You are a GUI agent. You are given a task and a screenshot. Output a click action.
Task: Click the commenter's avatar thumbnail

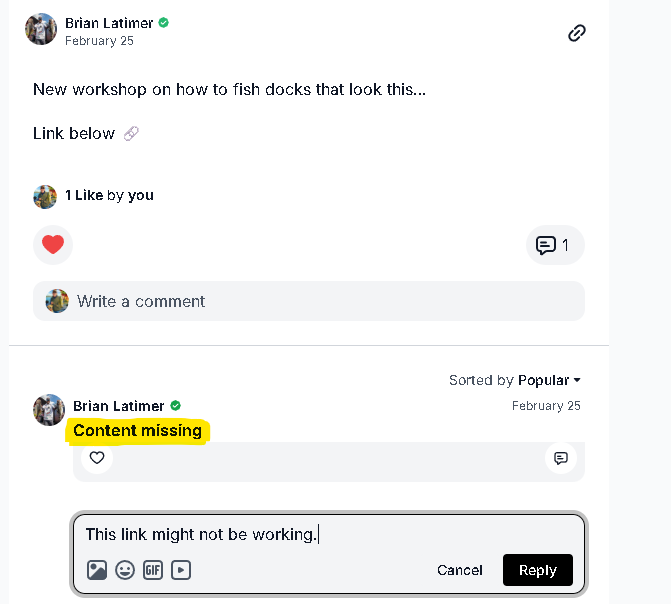click(x=49, y=409)
